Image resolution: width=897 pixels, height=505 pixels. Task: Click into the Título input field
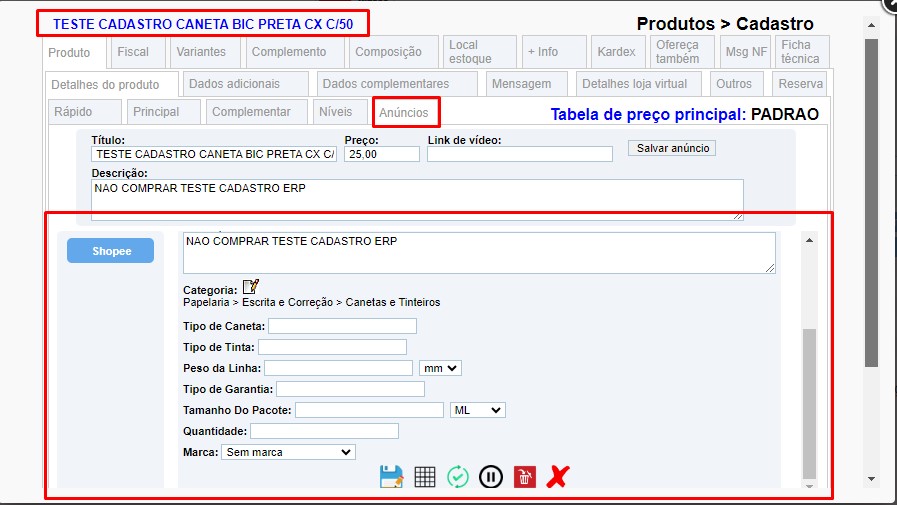pyautogui.click(x=214, y=154)
